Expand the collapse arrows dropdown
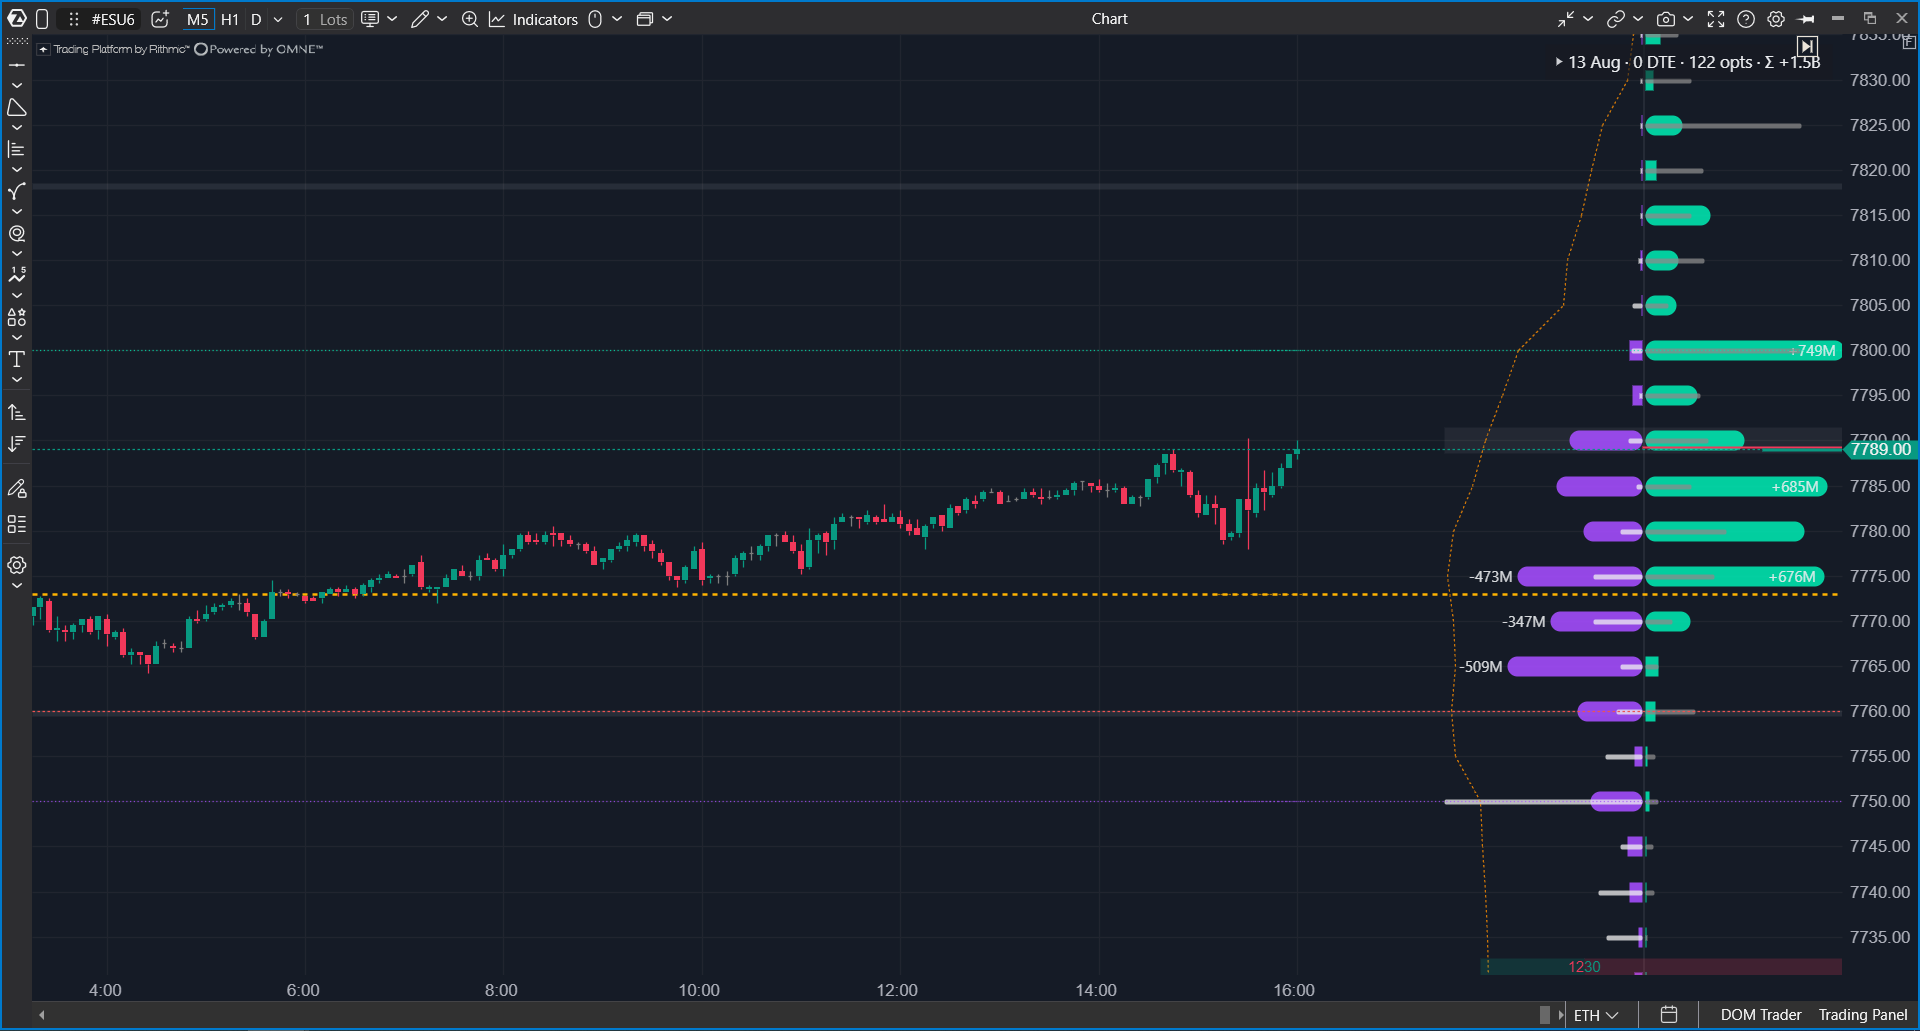The image size is (1920, 1031). click(x=1588, y=19)
